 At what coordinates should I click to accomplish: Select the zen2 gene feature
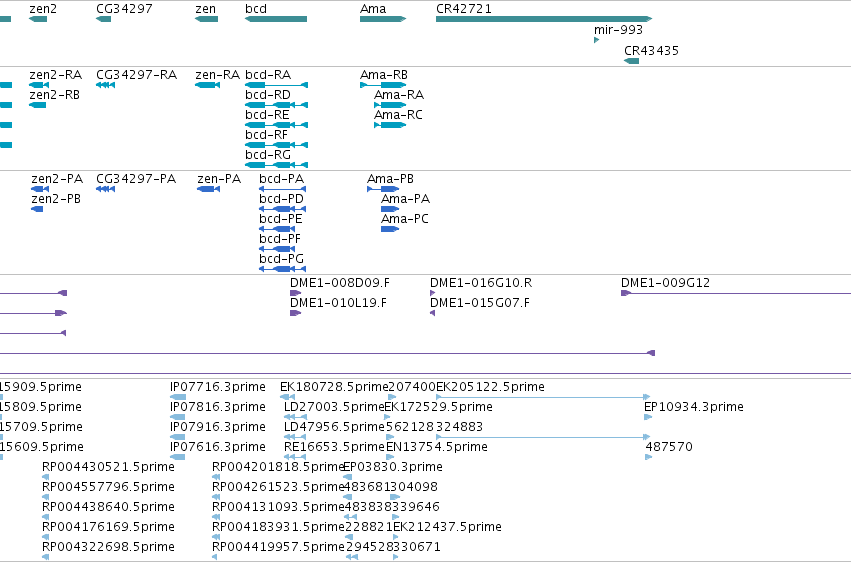pyautogui.click(x=37, y=19)
